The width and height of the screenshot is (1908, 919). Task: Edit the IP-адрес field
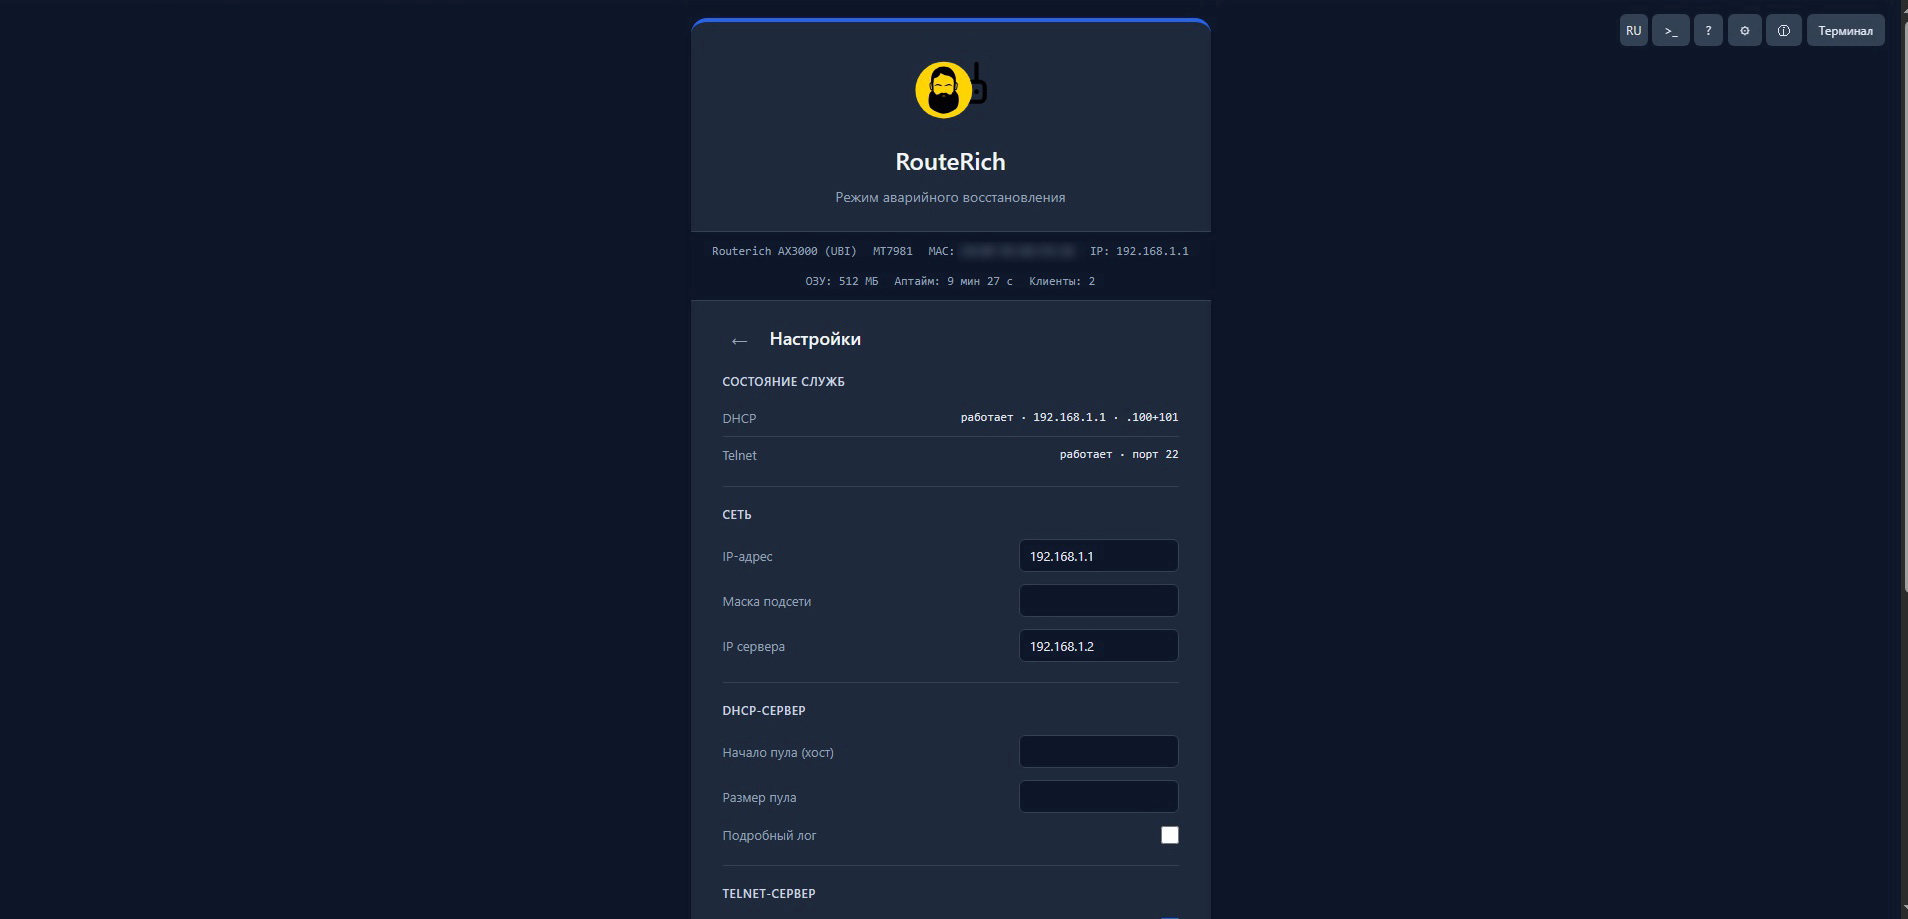click(1098, 556)
